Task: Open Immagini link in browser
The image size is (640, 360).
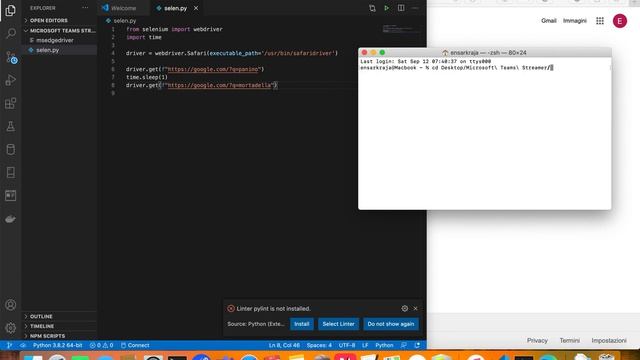Action: click(x=574, y=21)
